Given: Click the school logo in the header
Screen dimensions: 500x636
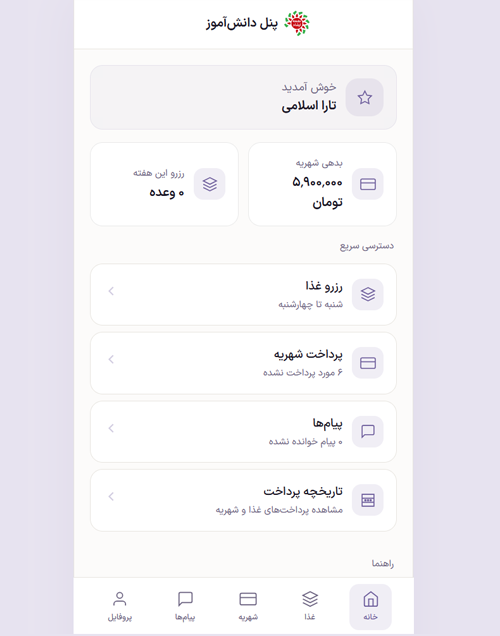Looking at the screenshot, I should tap(297, 23).
